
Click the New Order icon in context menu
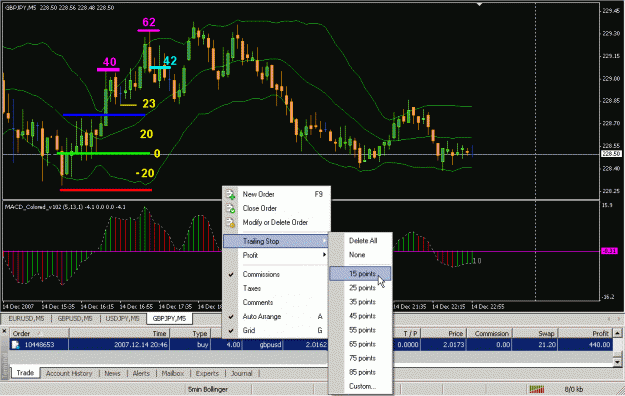[230, 195]
